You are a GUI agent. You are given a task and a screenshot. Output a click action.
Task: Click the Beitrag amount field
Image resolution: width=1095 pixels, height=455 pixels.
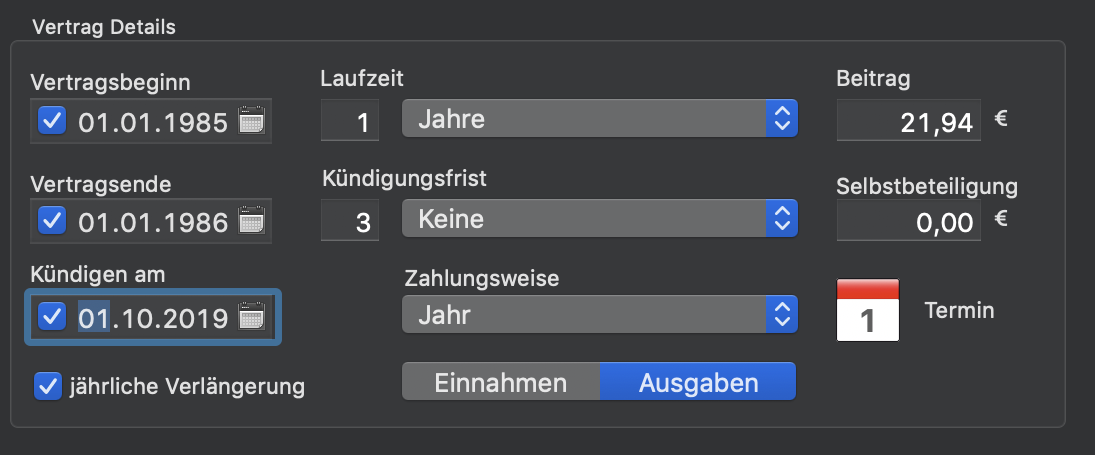(909, 121)
